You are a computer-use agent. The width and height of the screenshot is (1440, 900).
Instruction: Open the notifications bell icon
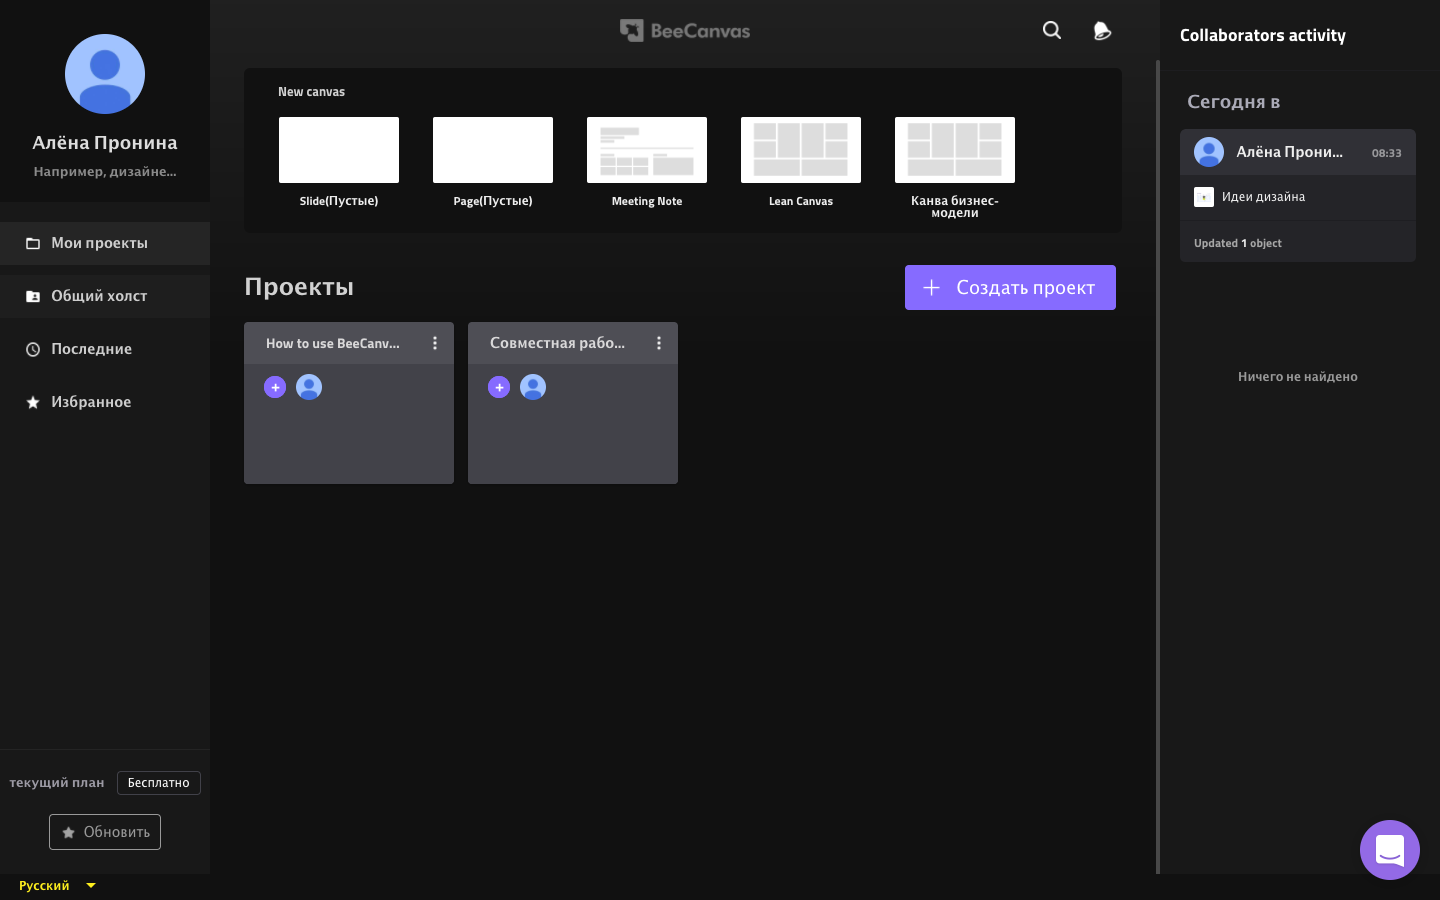point(1102,31)
